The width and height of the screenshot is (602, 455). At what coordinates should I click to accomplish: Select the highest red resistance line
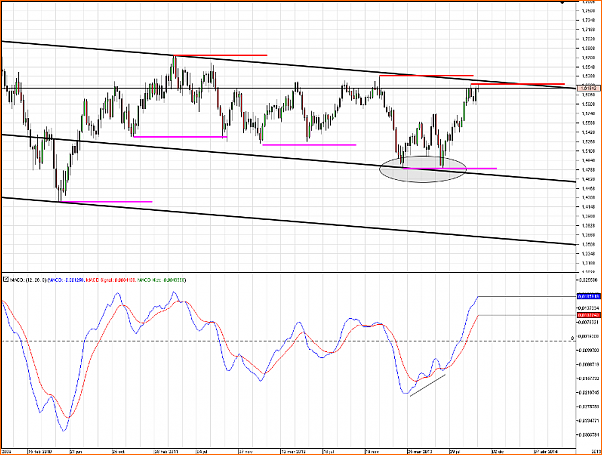[x=220, y=55]
